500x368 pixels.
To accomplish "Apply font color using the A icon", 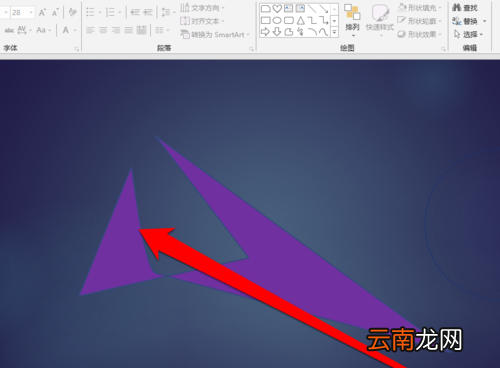I will 66,30.
